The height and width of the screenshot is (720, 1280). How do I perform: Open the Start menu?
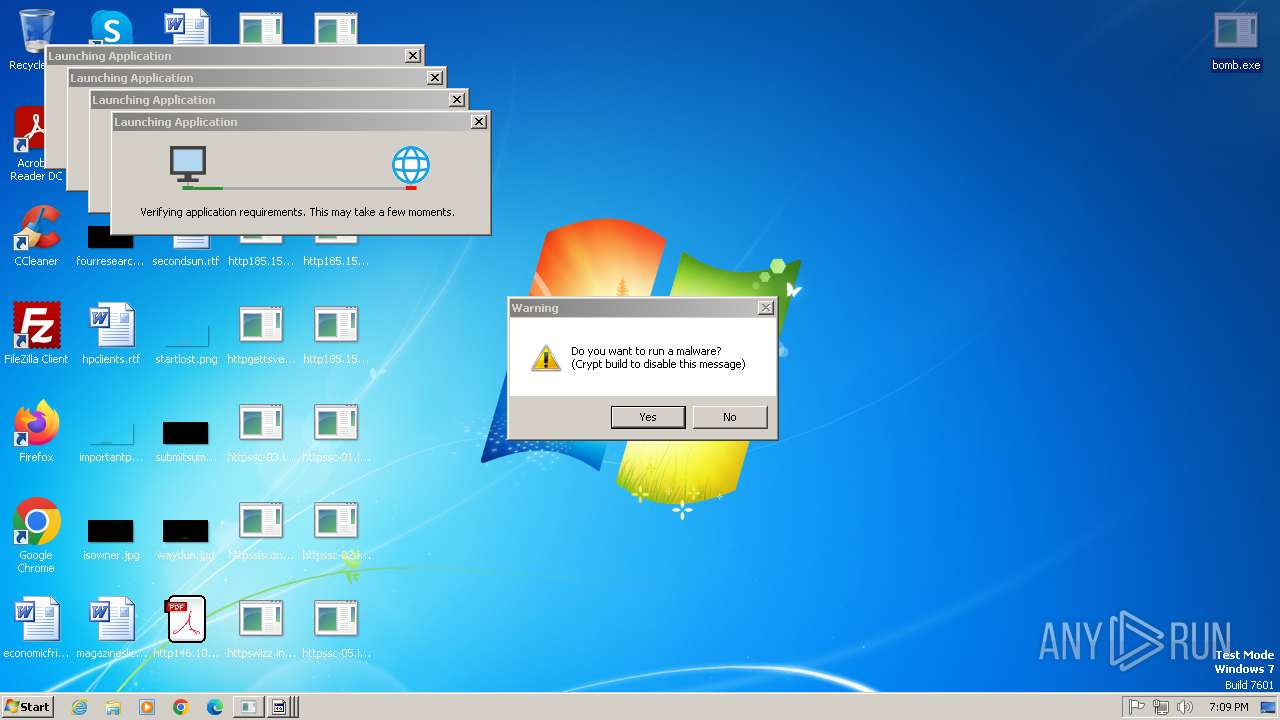click(27, 707)
